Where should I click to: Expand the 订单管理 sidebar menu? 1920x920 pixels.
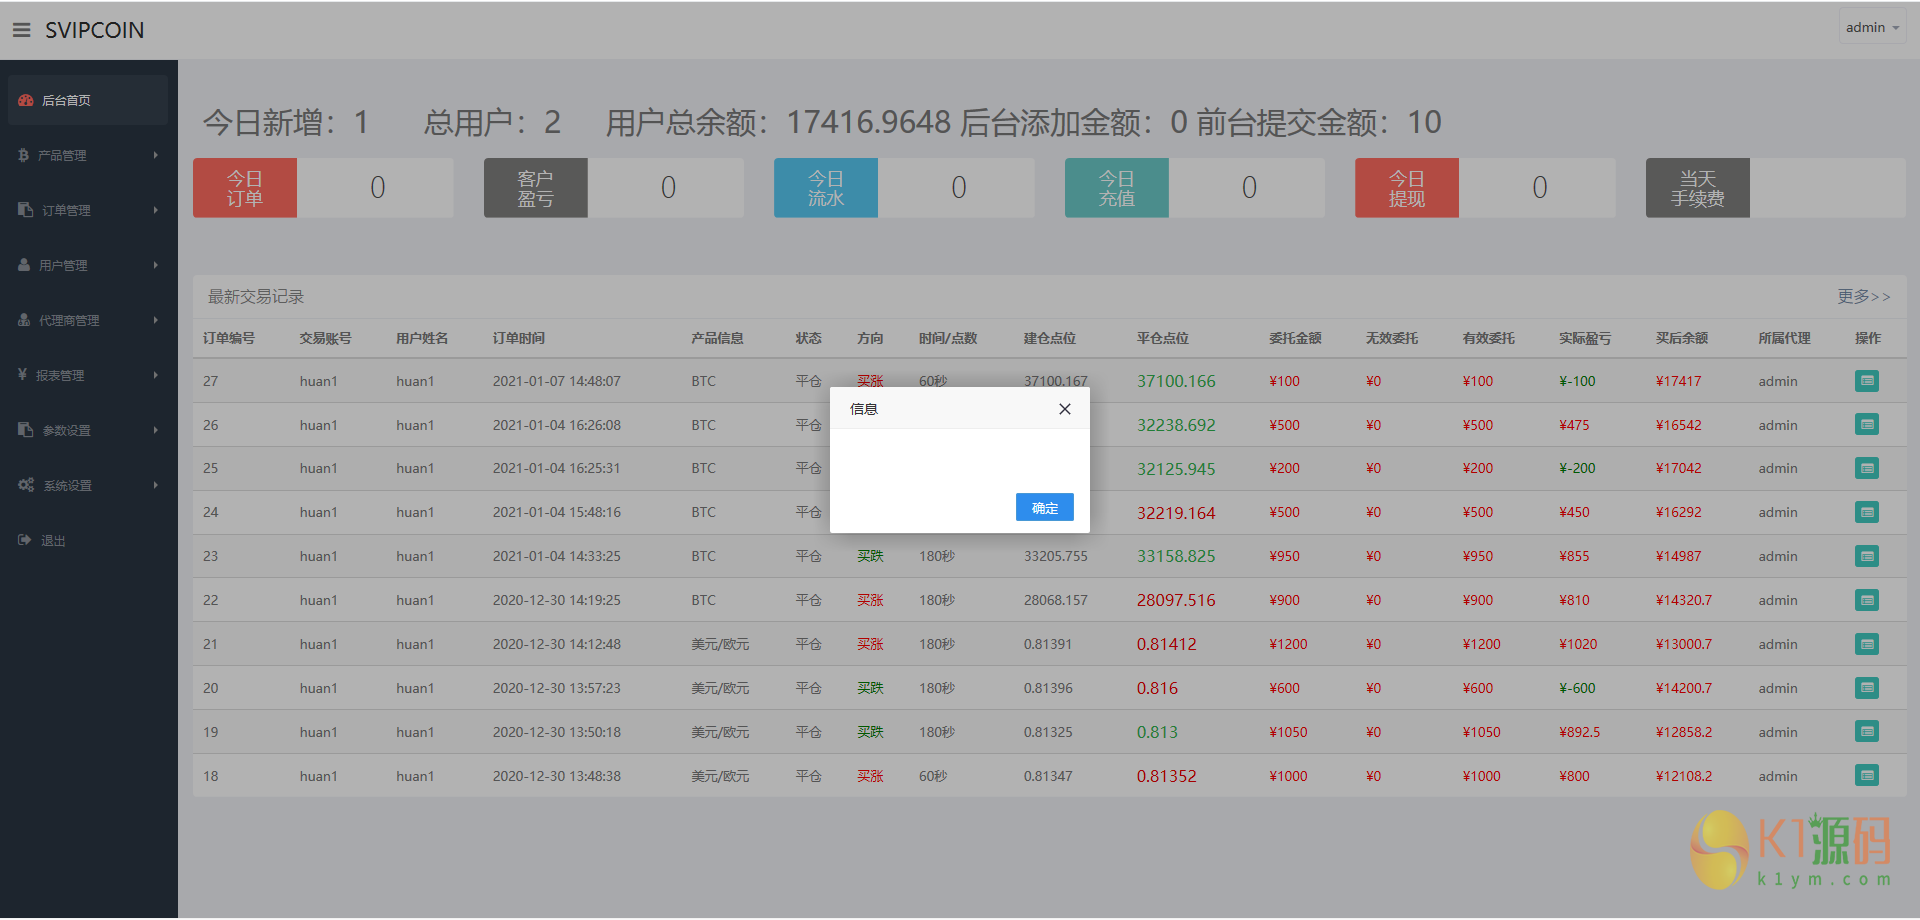[x=88, y=210]
